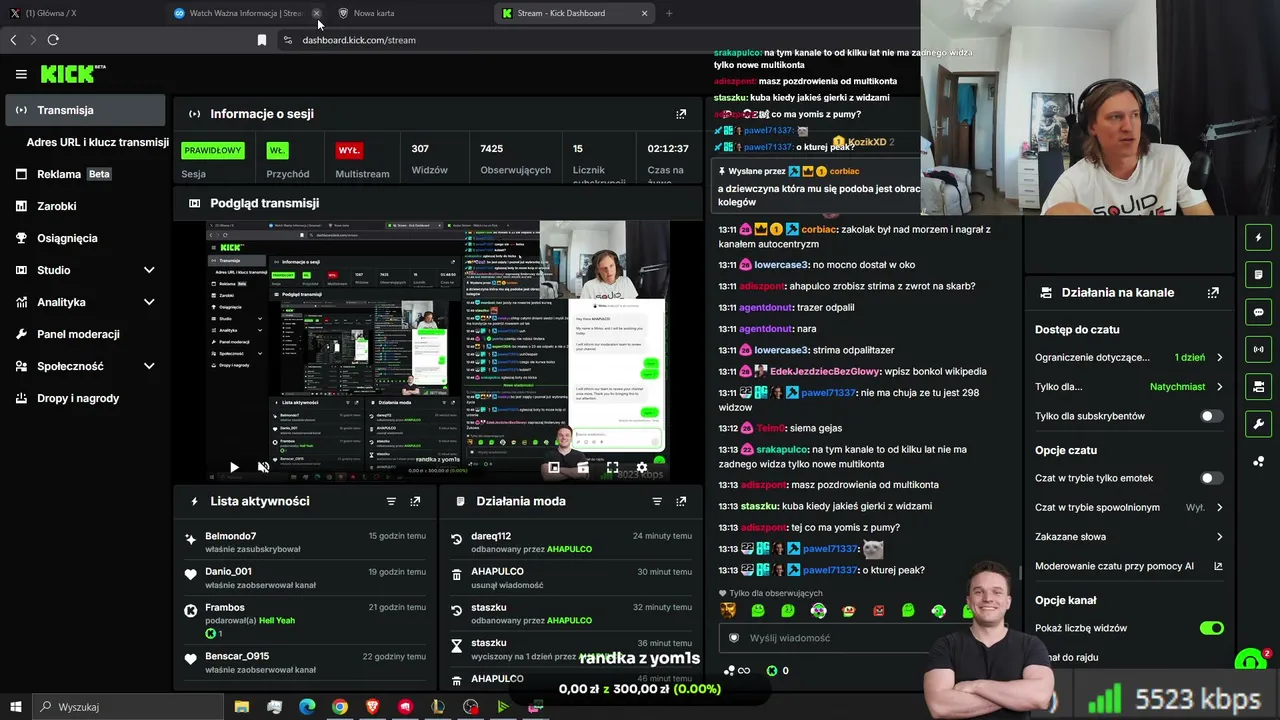Open File Explorer from the taskbar
Viewport: 1280px width, 720px height.
[242, 707]
